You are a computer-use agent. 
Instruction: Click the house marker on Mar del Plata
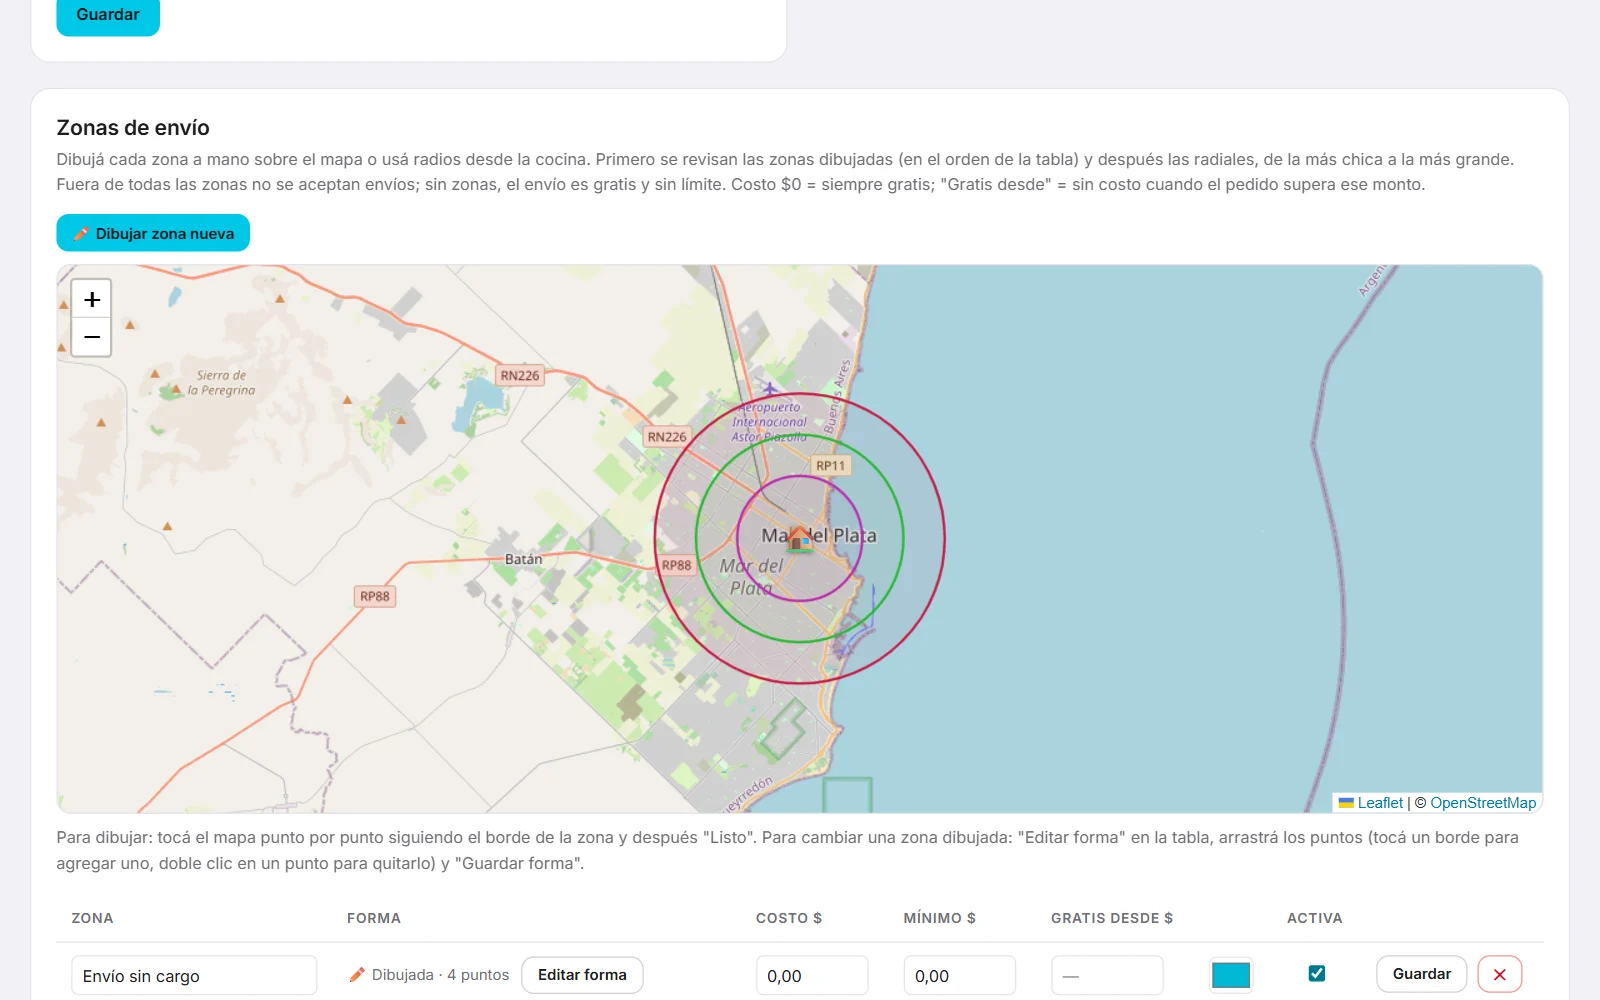[799, 539]
